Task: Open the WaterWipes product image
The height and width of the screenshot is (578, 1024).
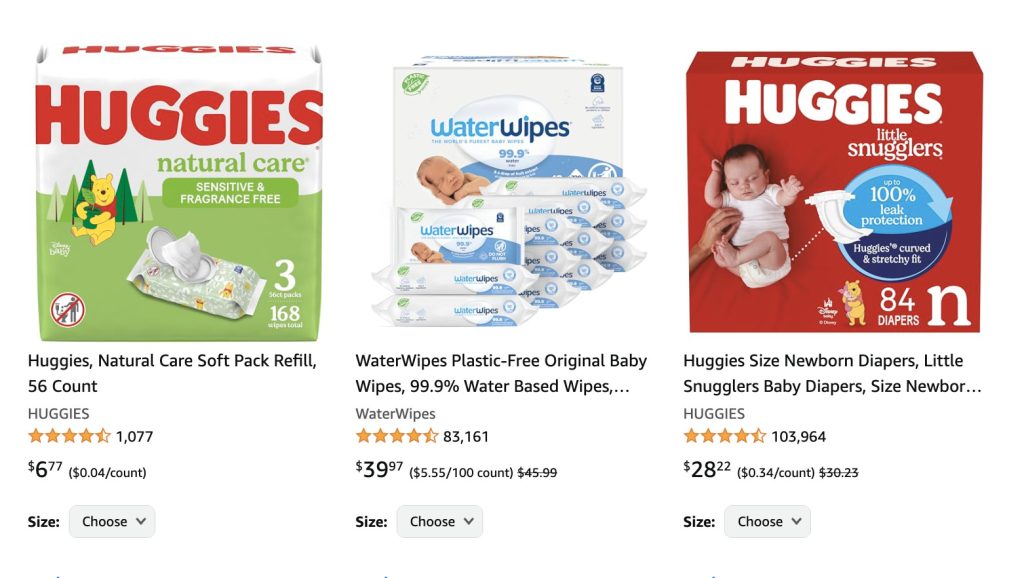Action: pos(507,191)
